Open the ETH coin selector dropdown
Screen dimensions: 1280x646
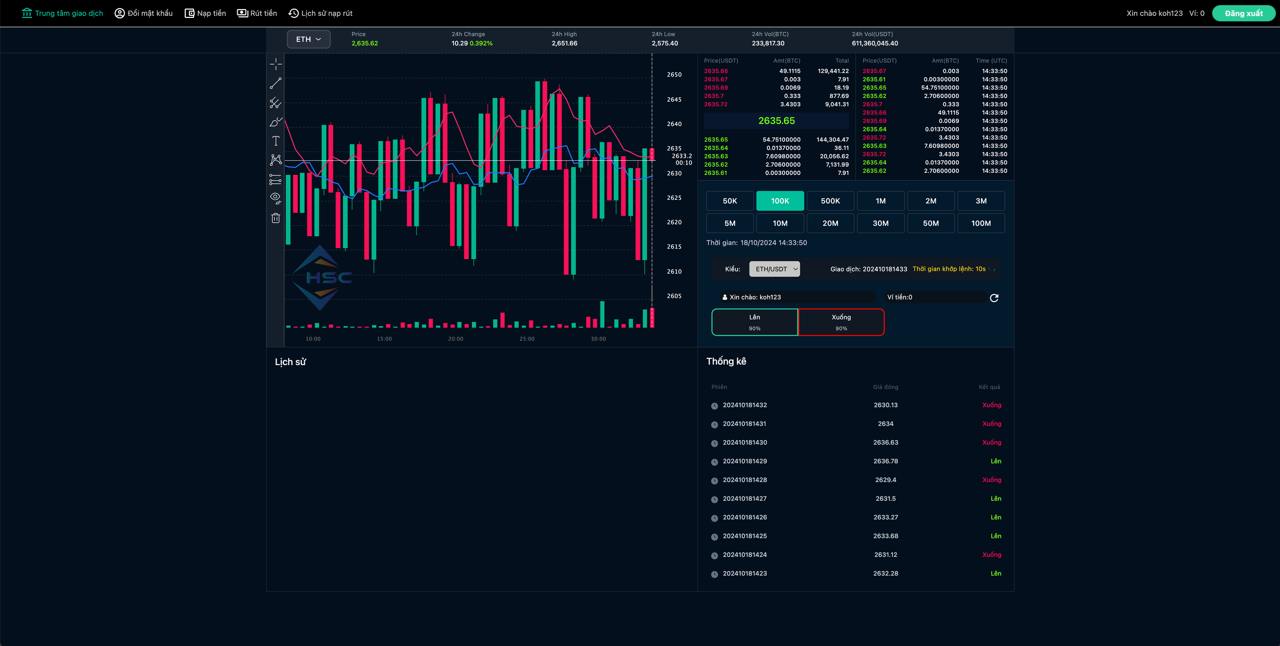point(309,39)
